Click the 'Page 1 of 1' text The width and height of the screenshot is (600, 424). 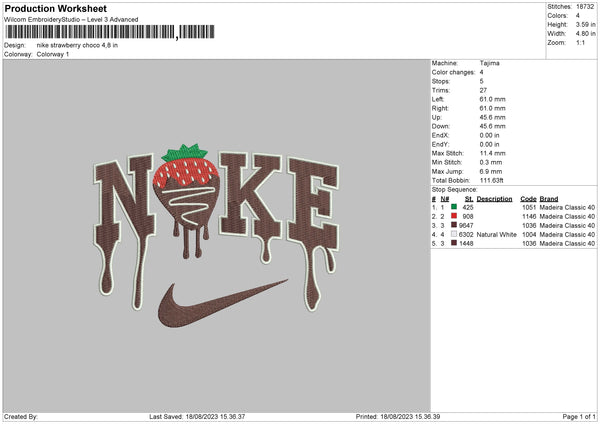click(579, 417)
